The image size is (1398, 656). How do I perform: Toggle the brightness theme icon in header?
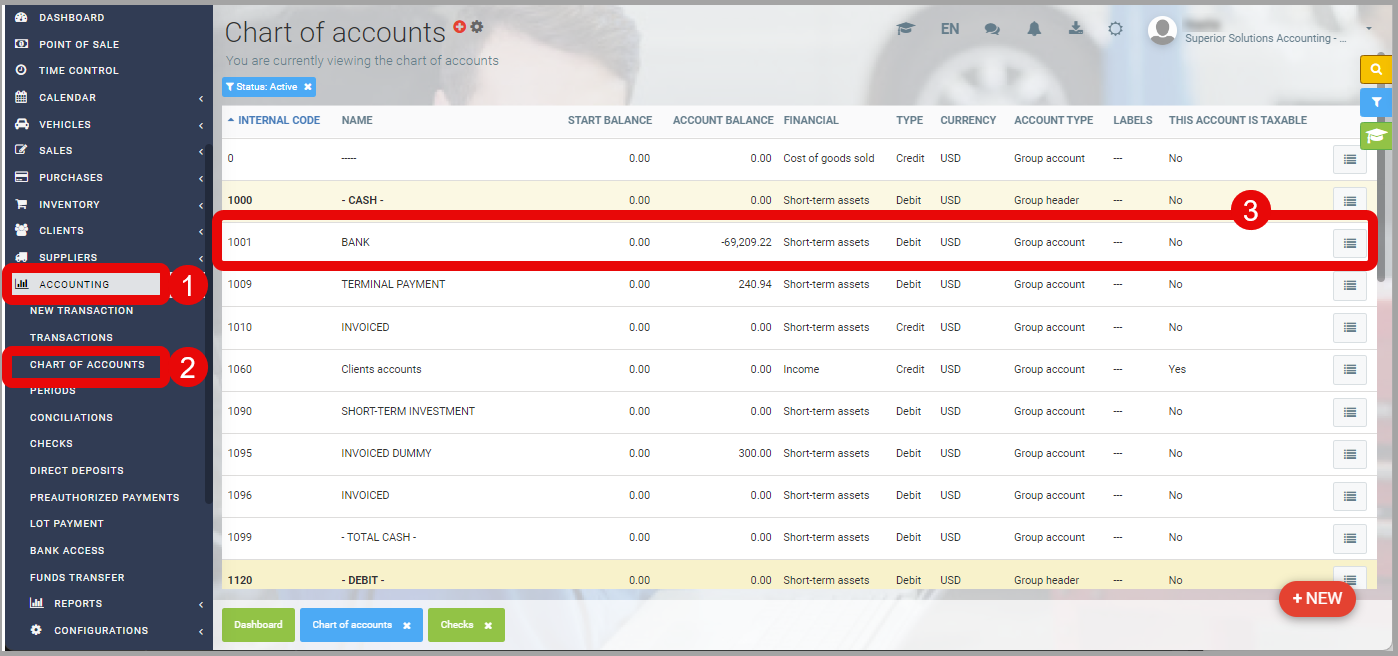pos(1116,29)
